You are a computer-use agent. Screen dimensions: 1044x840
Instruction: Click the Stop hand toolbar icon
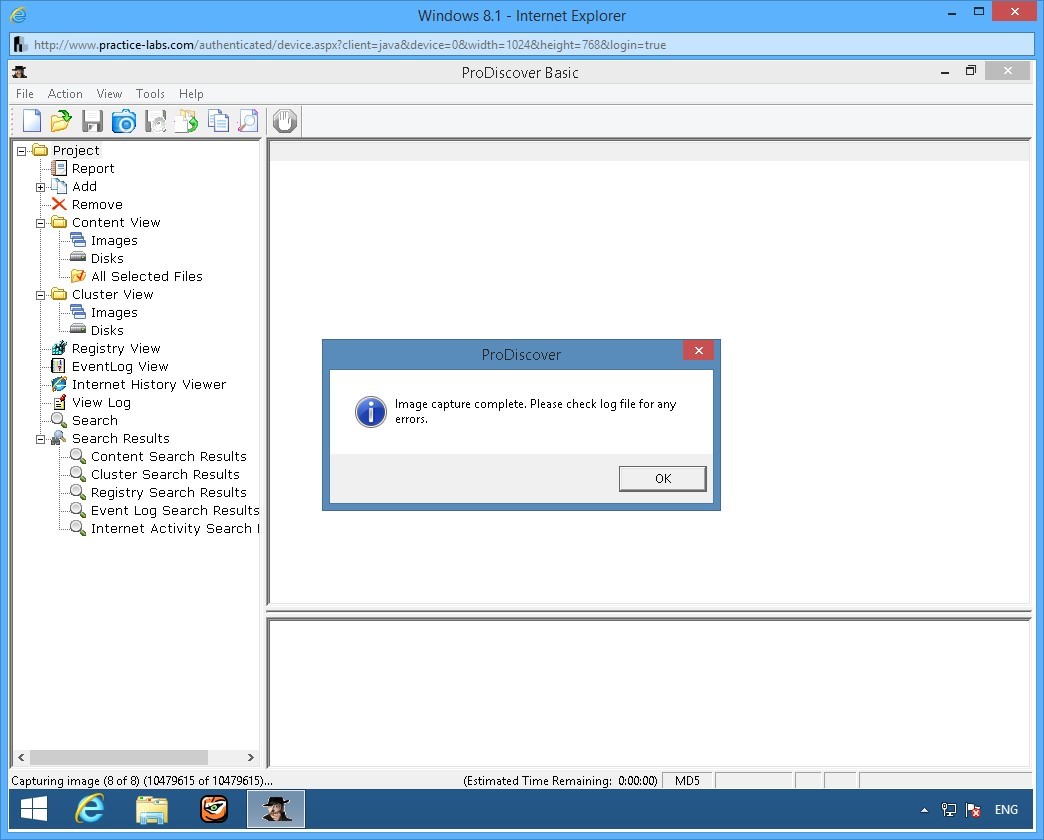coord(285,121)
